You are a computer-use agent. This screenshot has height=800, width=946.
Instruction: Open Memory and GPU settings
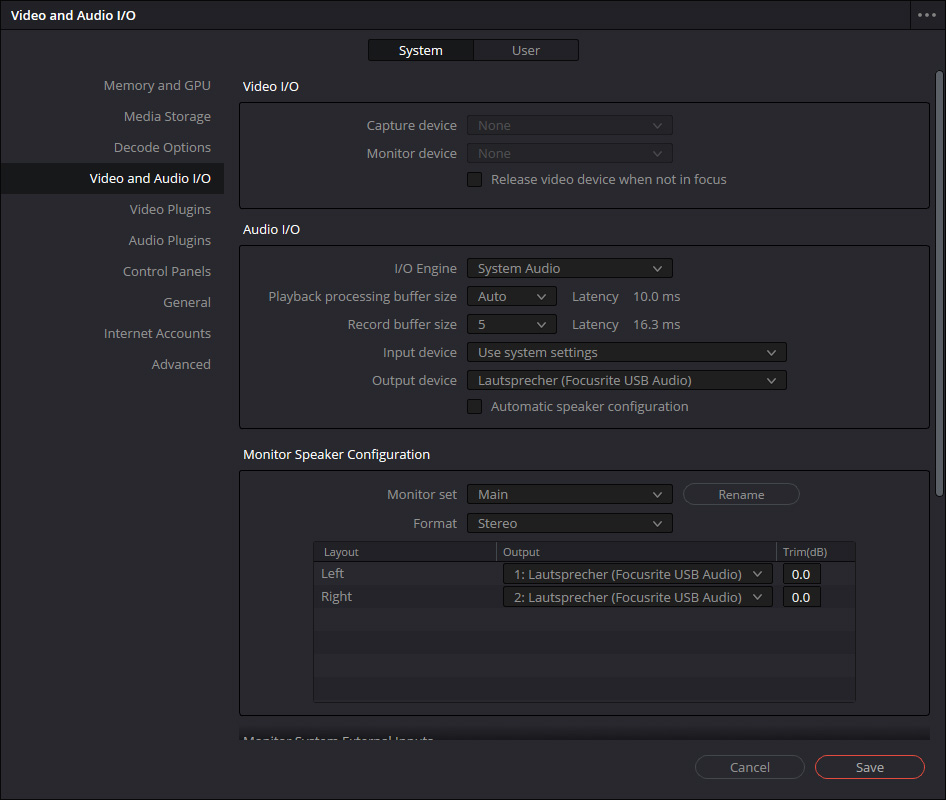tap(157, 86)
